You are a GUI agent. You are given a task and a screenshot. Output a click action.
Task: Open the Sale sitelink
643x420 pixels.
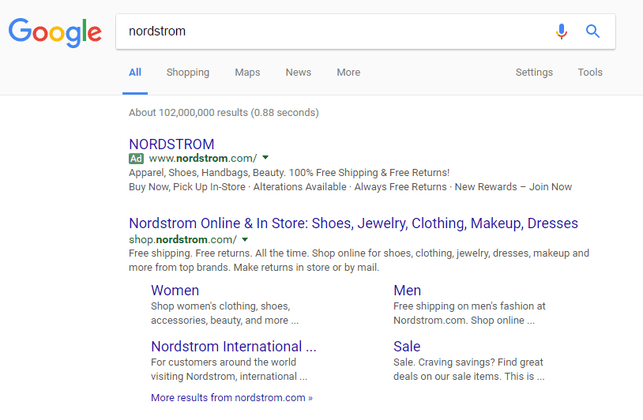pyautogui.click(x=406, y=347)
